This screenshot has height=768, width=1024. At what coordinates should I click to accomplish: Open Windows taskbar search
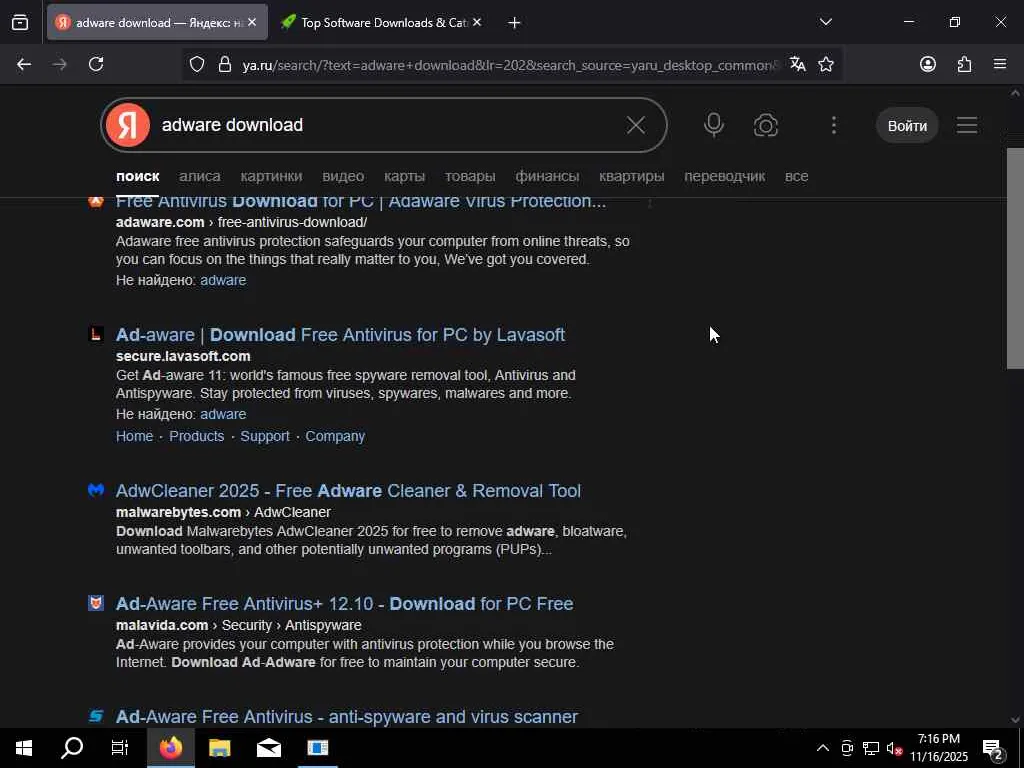point(72,748)
